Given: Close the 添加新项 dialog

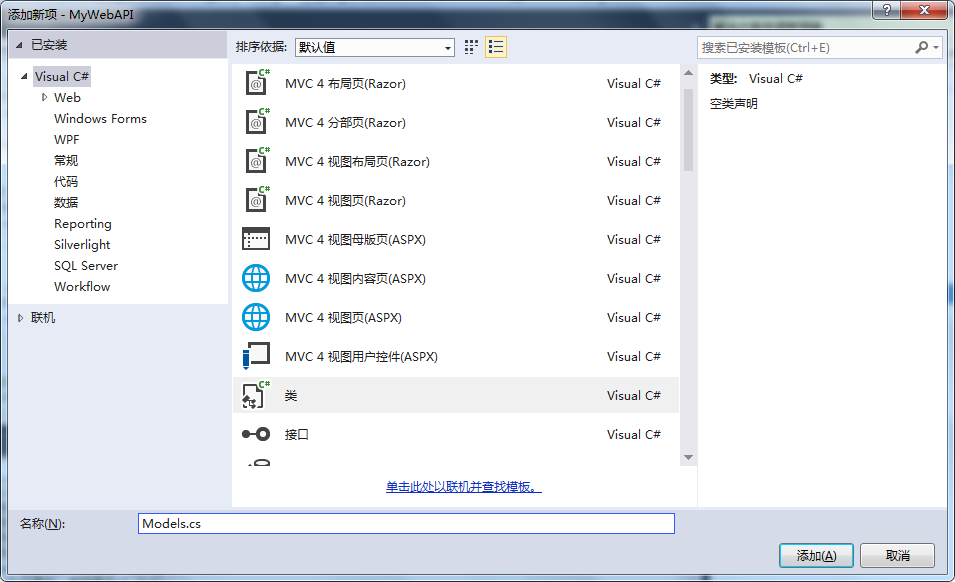Looking at the screenshot, I should point(924,10).
